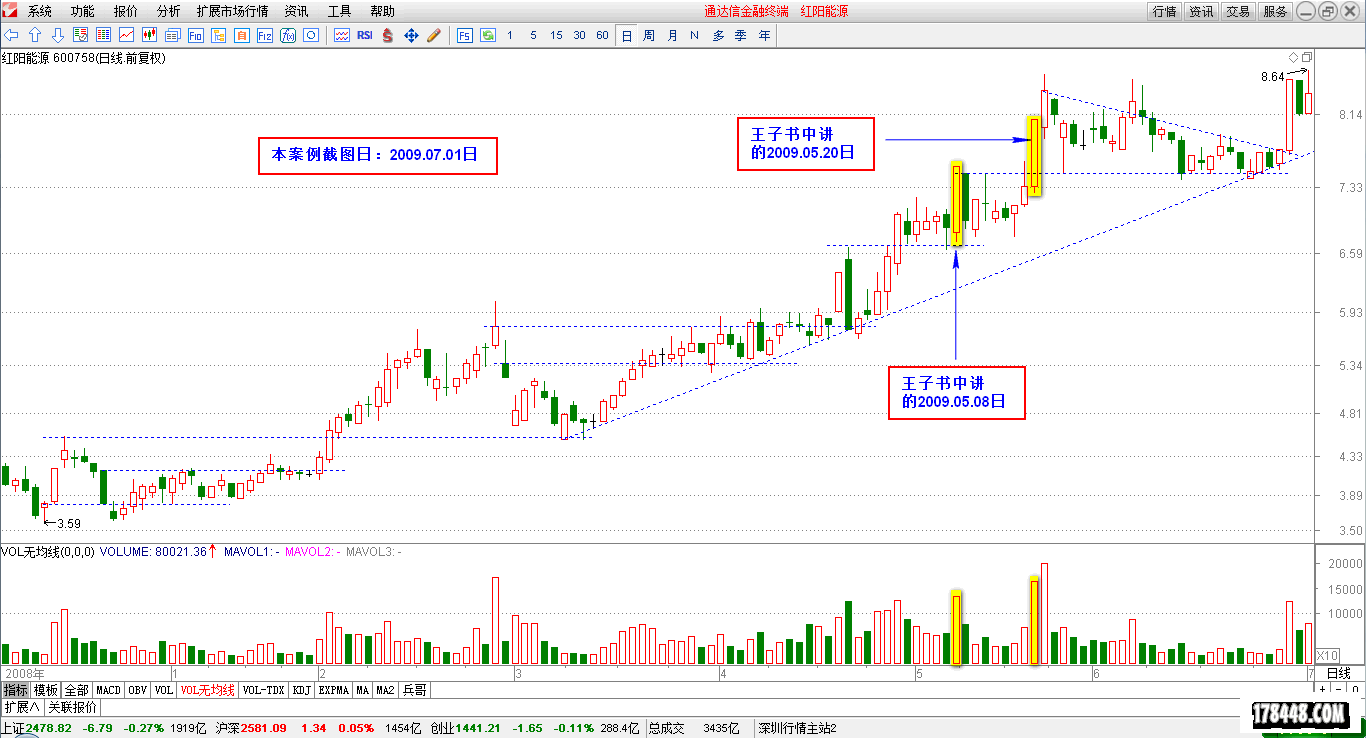Select the 模板 tab

pyautogui.click(x=46, y=690)
